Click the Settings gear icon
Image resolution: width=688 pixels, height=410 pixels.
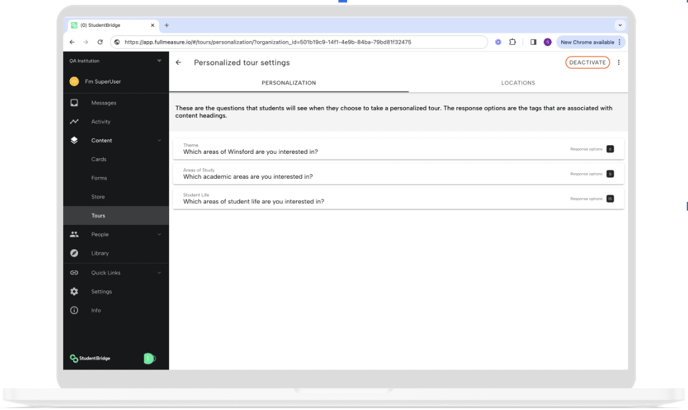click(74, 291)
